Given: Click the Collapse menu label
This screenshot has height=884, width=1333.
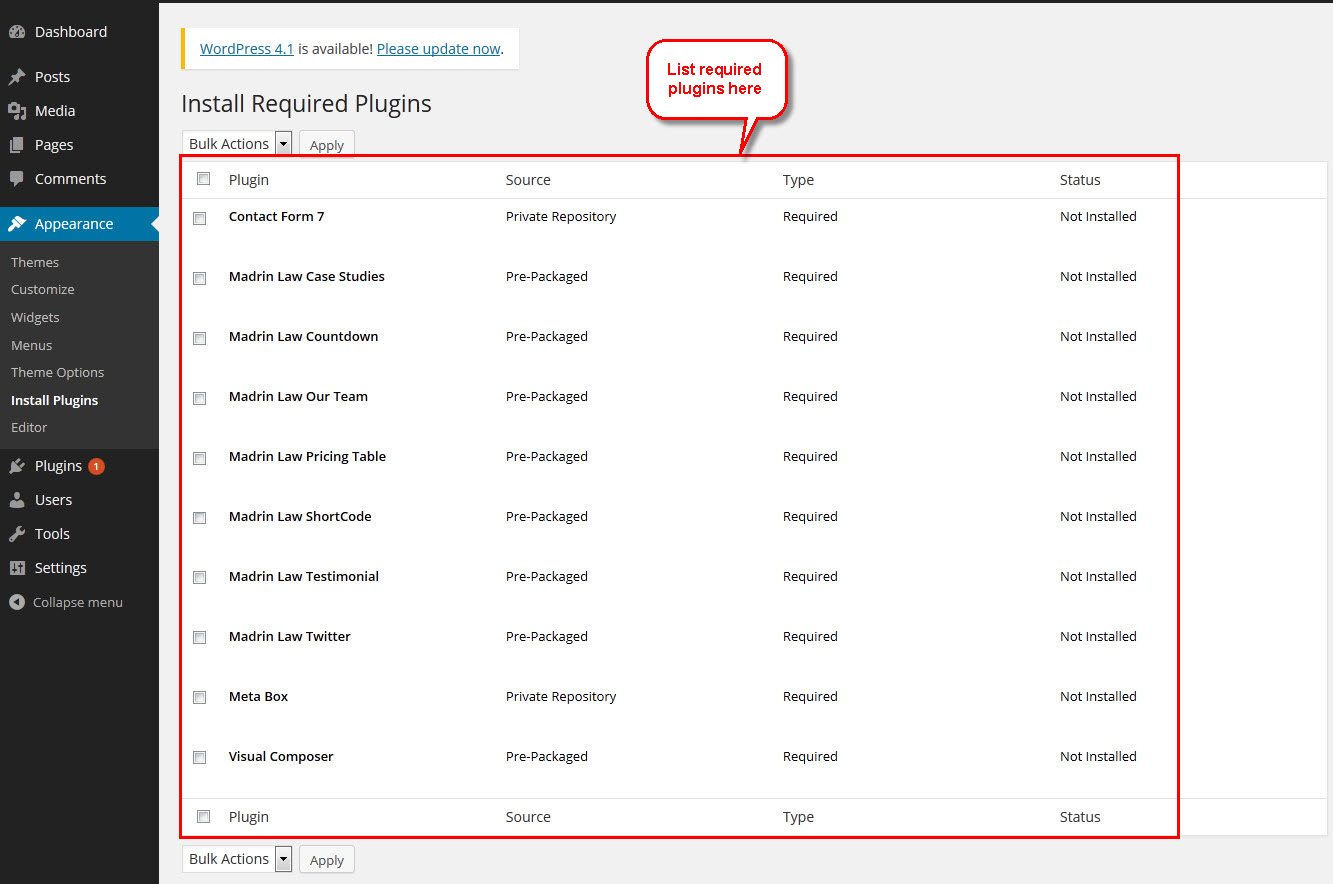Looking at the screenshot, I should pos(78,602).
